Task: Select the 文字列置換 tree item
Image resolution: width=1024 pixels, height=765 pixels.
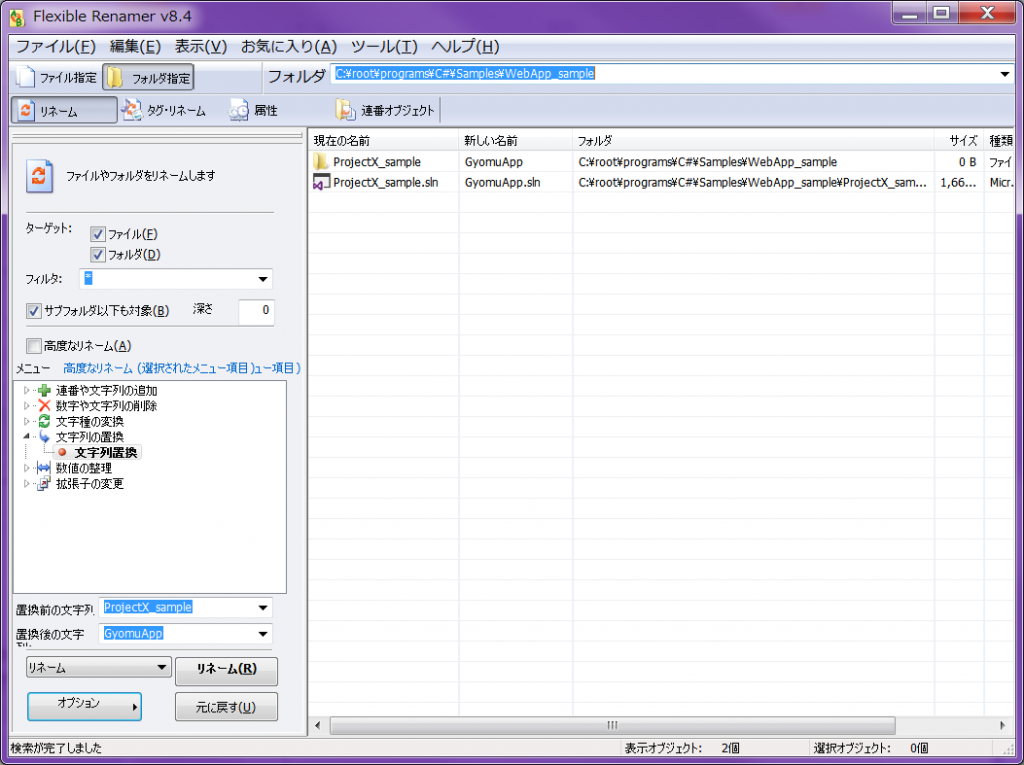Action: 105,452
